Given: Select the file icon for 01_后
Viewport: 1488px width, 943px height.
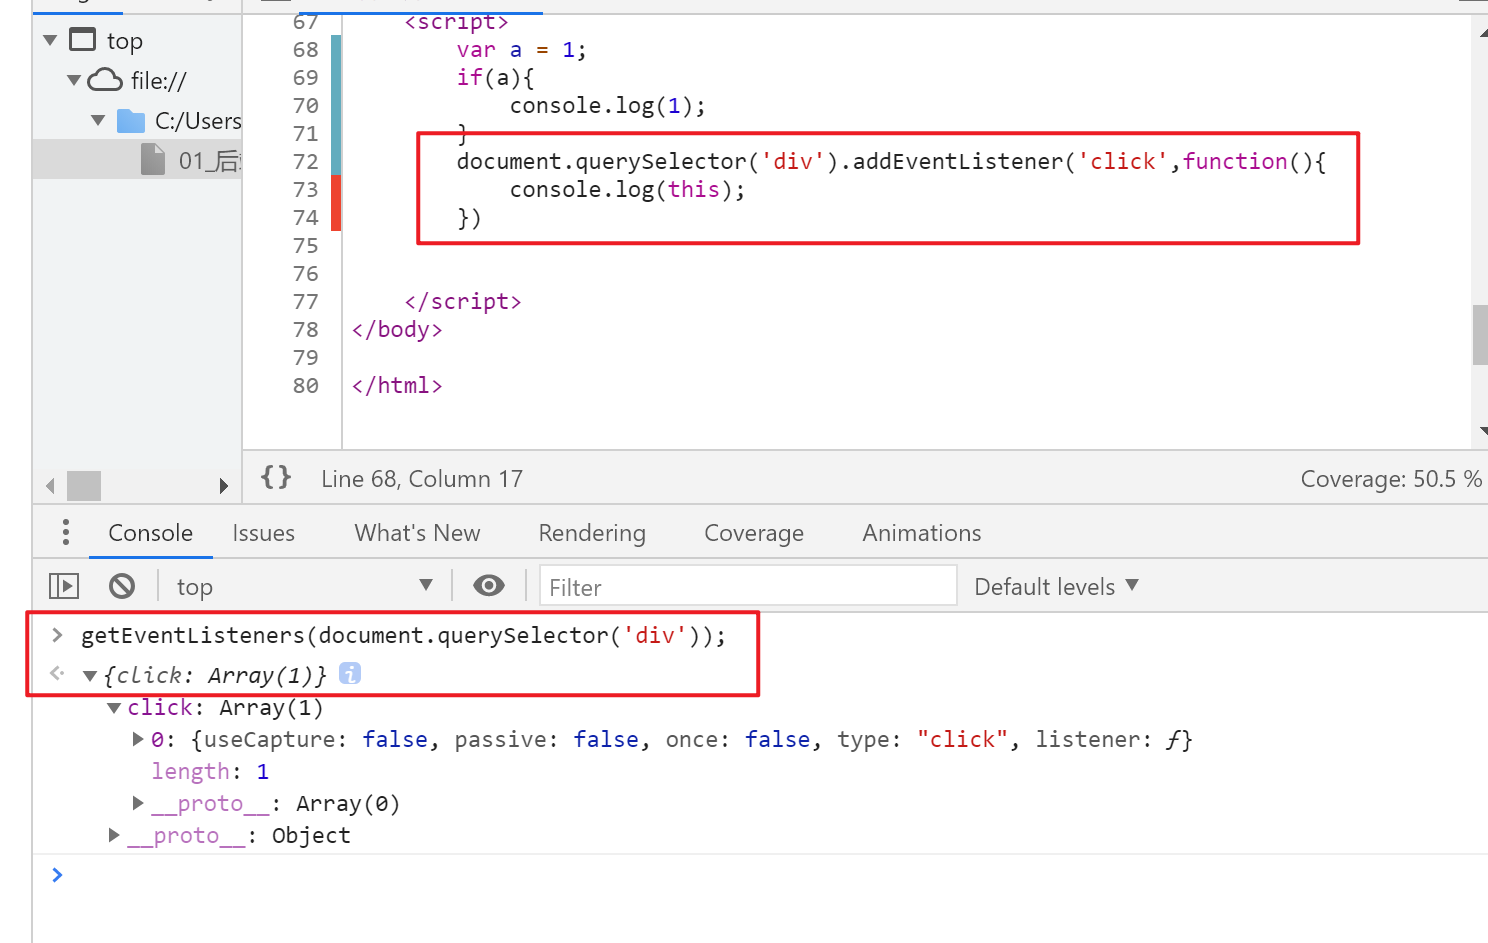Looking at the screenshot, I should click(x=153, y=160).
